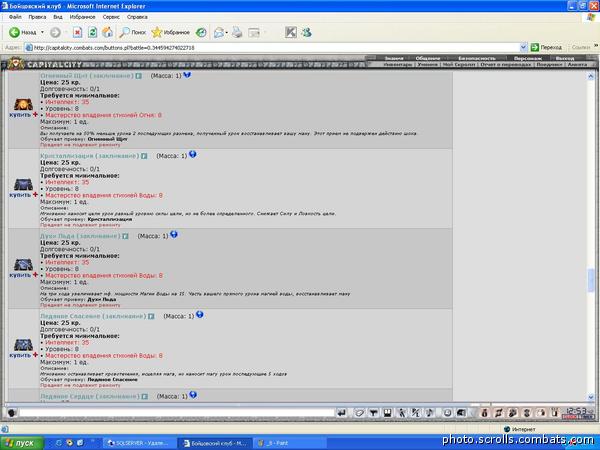Click blue gift icon beside Кристаллизация mass
The height and width of the screenshot is (450, 600).
tap(192, 154)
